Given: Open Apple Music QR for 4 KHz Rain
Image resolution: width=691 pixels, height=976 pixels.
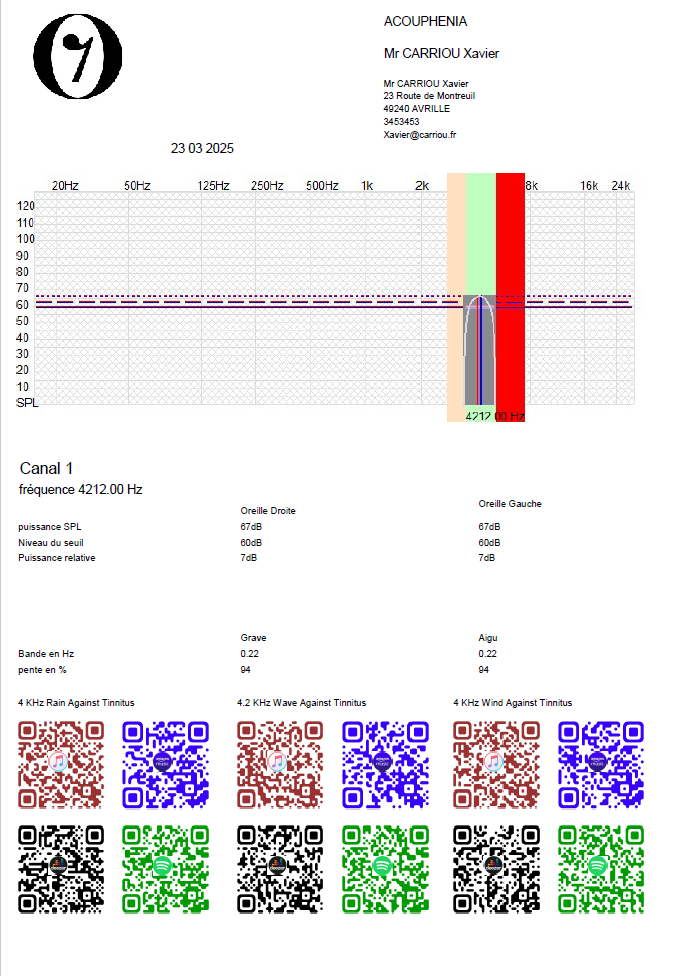Looking at the screenshot, I should pos(60,764).
